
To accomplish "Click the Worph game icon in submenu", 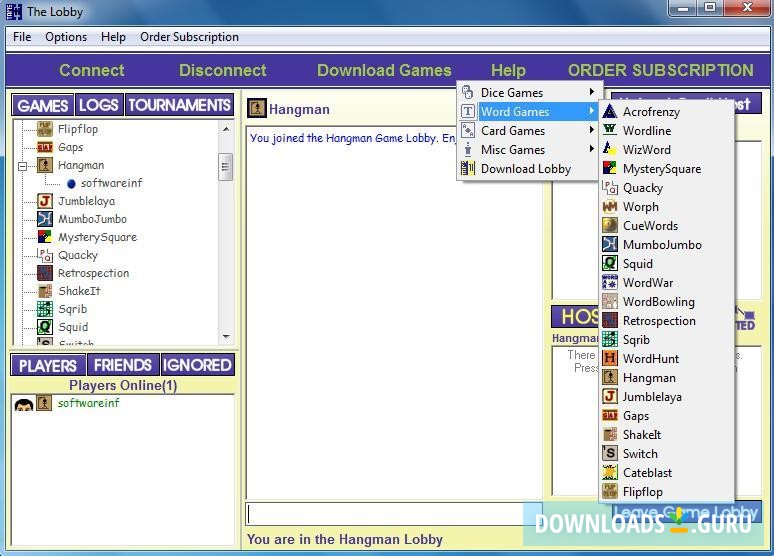I will pos(610,206).
